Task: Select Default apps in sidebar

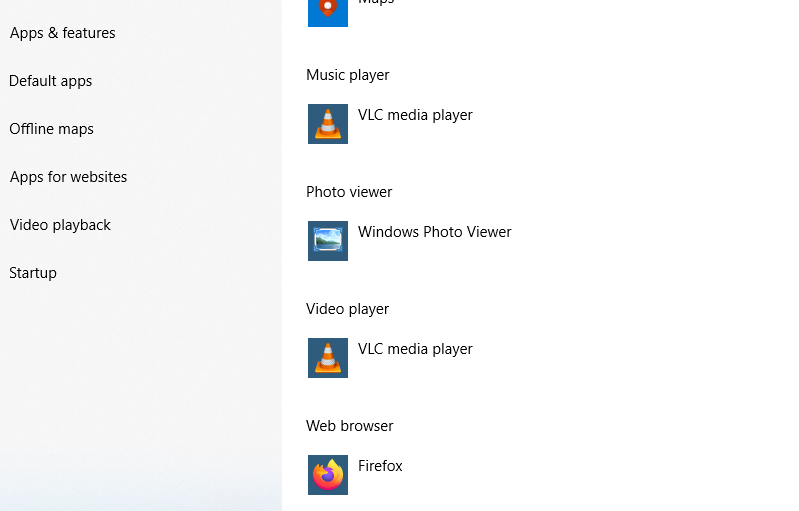Action: (50, 81)
